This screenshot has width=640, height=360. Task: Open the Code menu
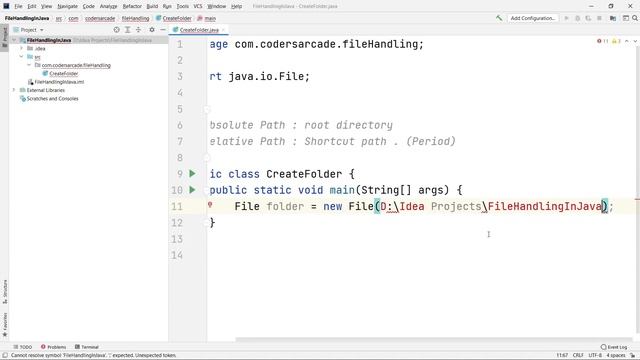[89, 6]
